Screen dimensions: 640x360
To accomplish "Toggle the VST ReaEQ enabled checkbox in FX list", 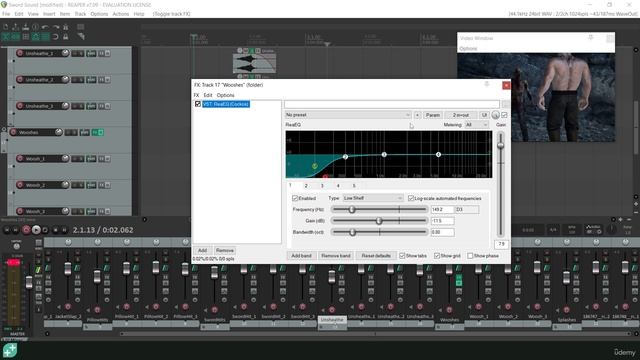I will (x=198, y=104).
